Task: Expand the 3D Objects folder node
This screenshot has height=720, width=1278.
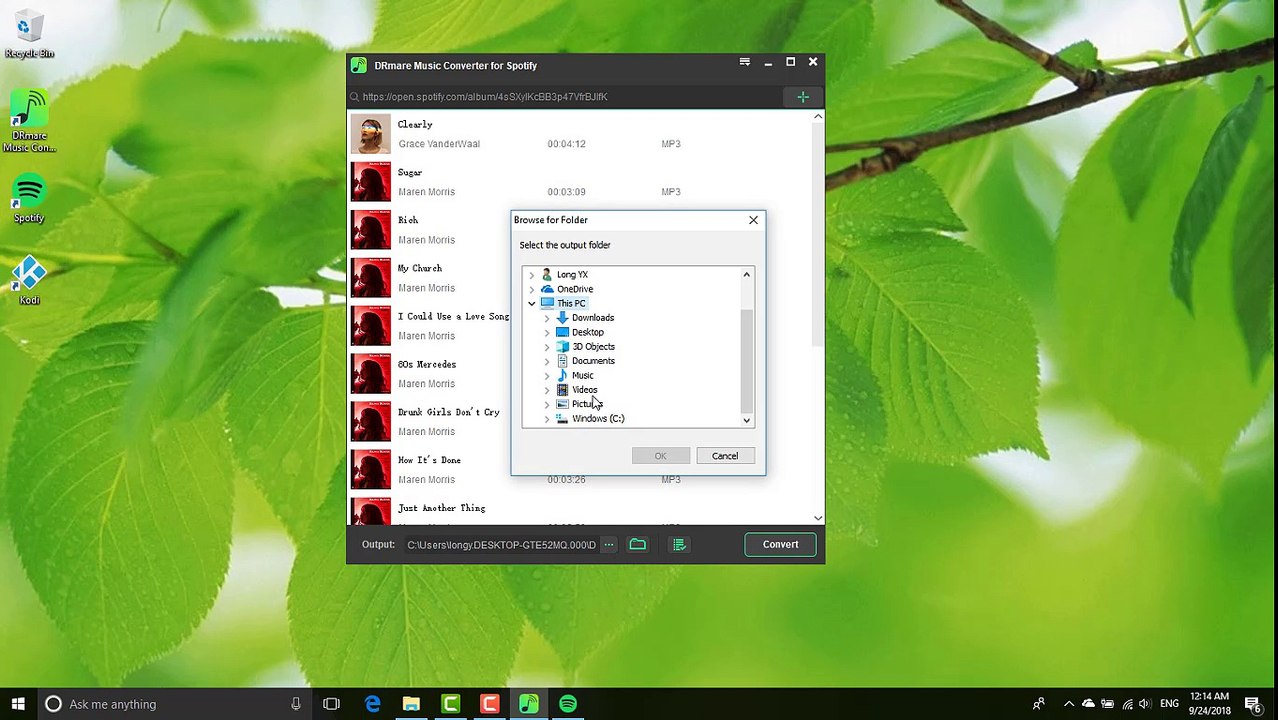Action: tap(547, 347)
